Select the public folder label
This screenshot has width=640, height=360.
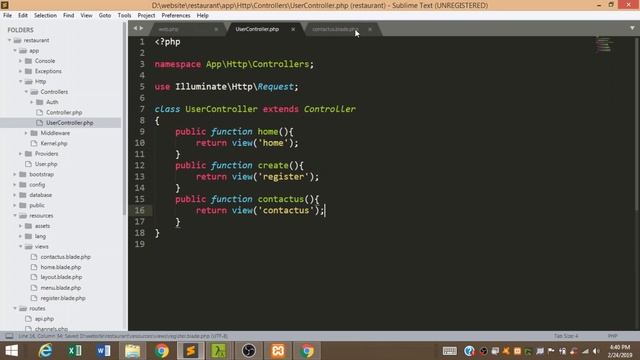[x=37, y=205]
